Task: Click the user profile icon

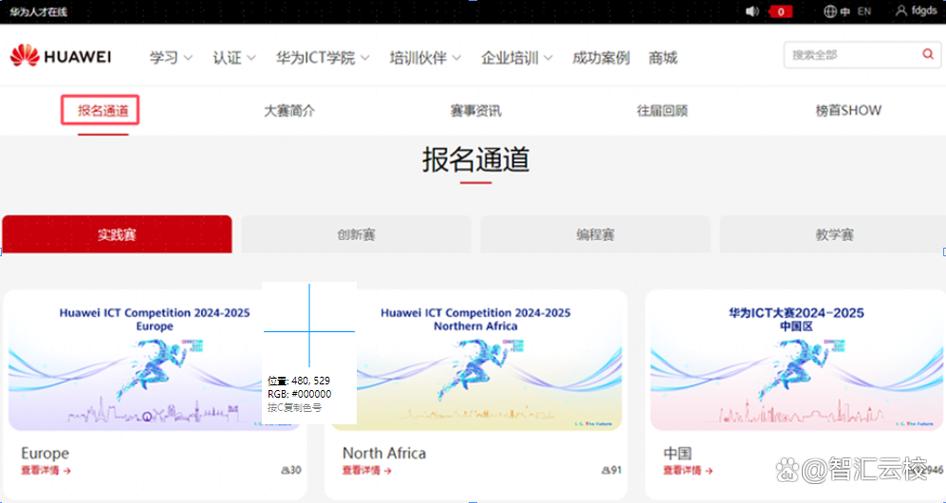Action: 901,11
